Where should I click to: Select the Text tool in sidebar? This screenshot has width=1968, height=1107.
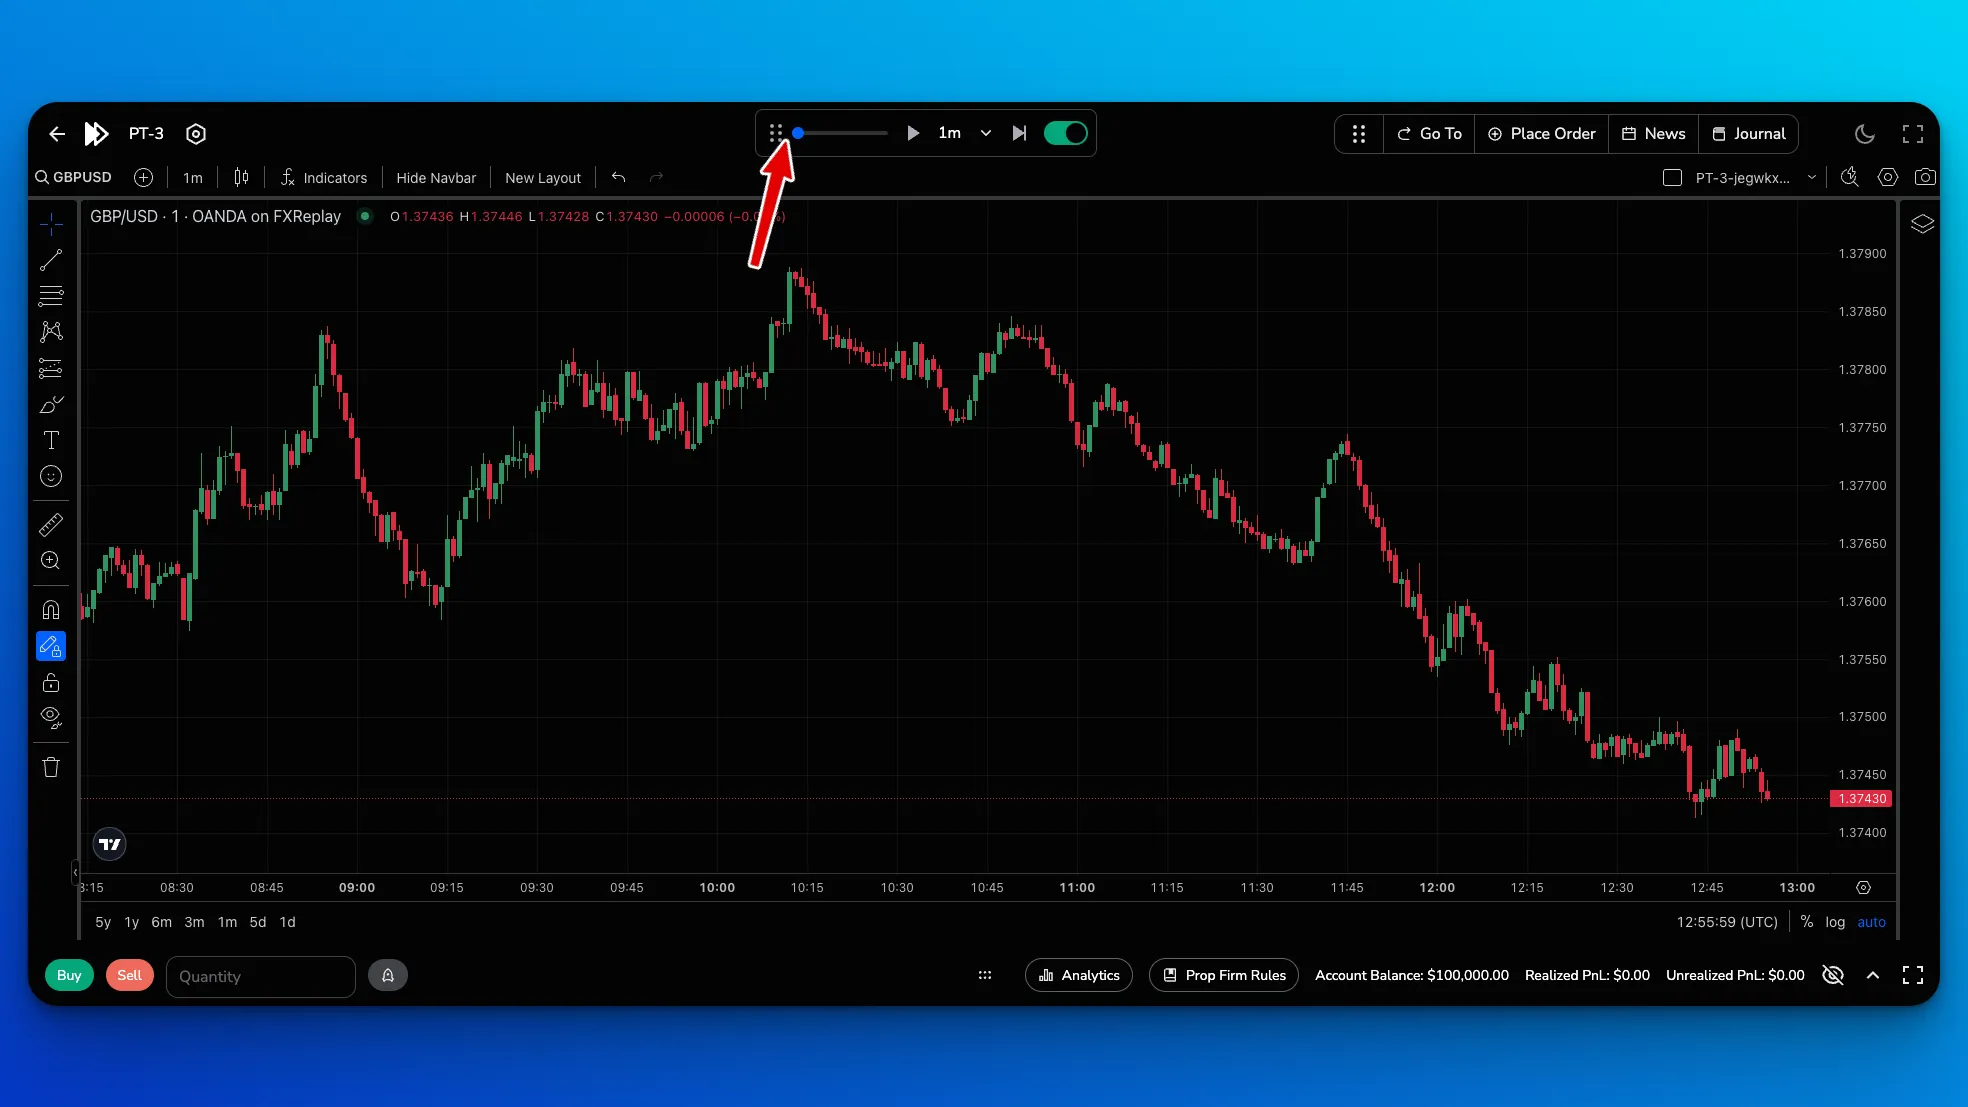[x=51, y=440]
